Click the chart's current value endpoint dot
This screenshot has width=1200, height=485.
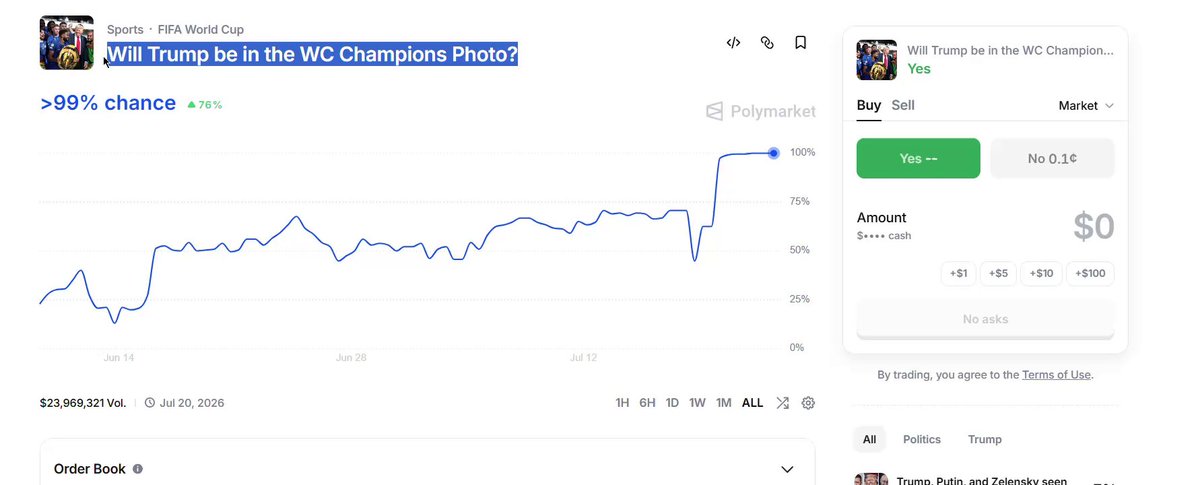(x=774, y=153)
